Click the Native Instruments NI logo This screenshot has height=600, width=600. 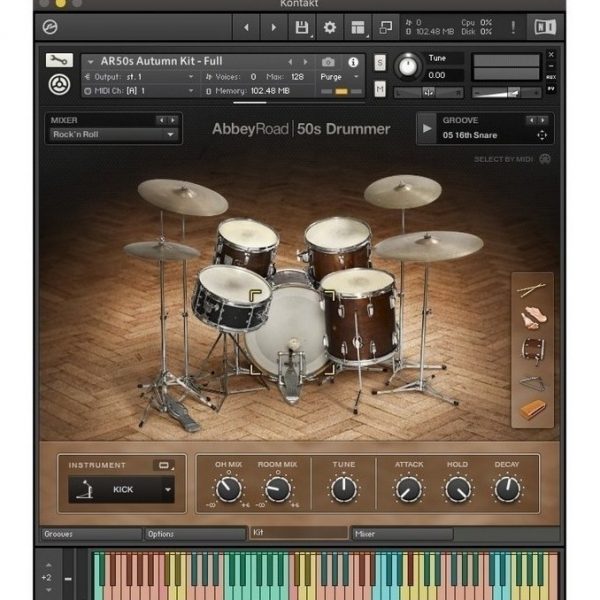pos(545,27)
